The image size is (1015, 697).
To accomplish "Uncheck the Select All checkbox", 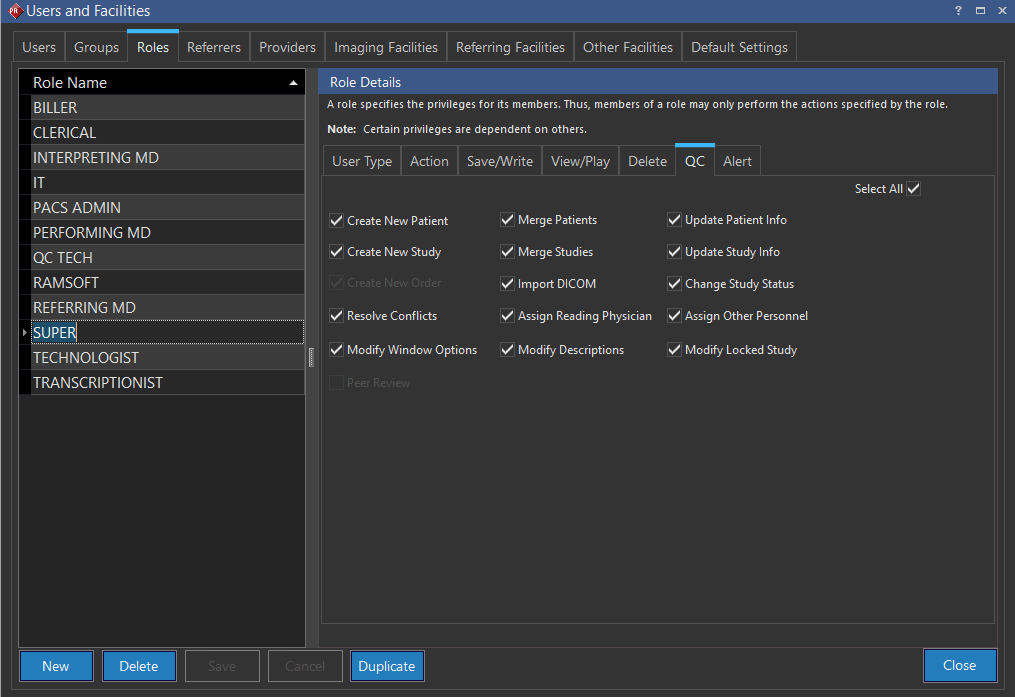I will (x=913, y=189).
